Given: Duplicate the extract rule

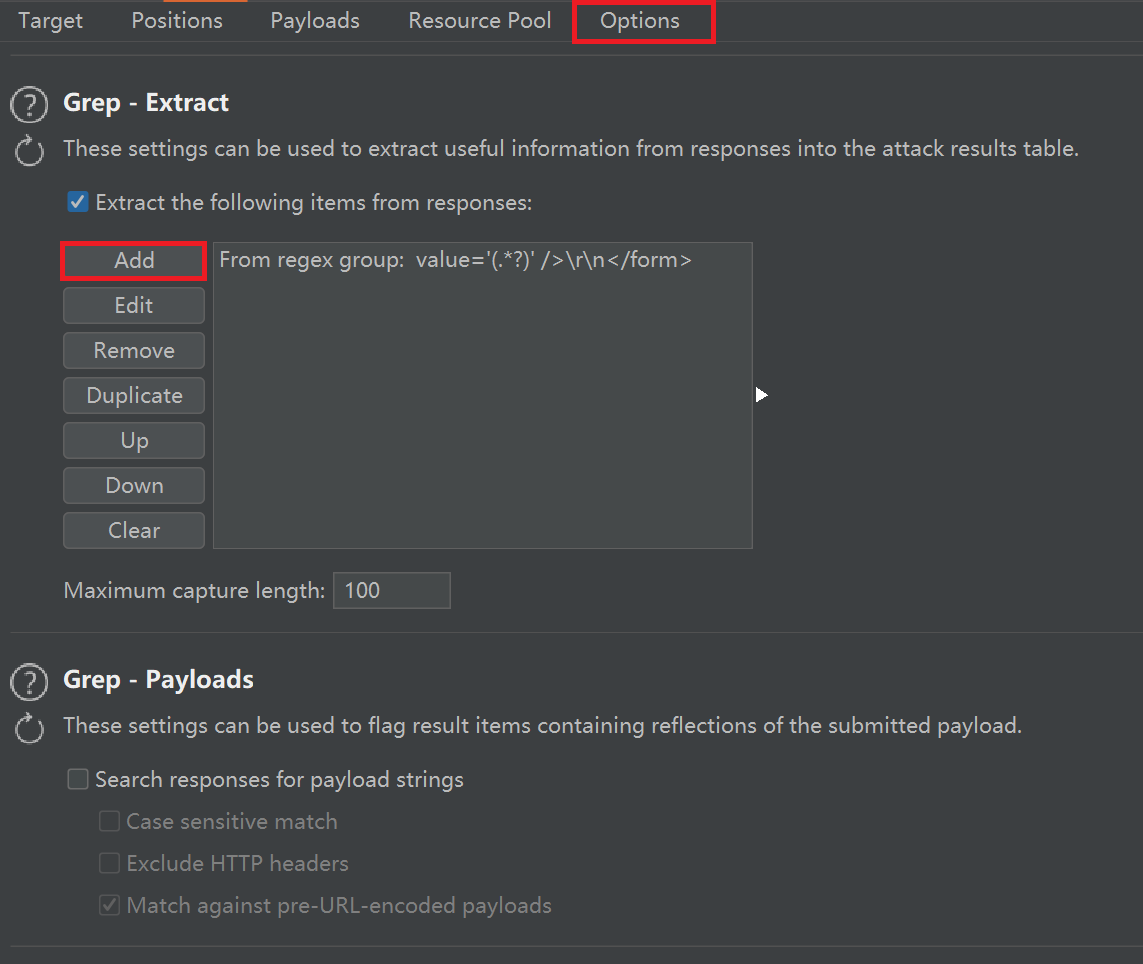Looking at the screenshot, I should coord(134,396).
